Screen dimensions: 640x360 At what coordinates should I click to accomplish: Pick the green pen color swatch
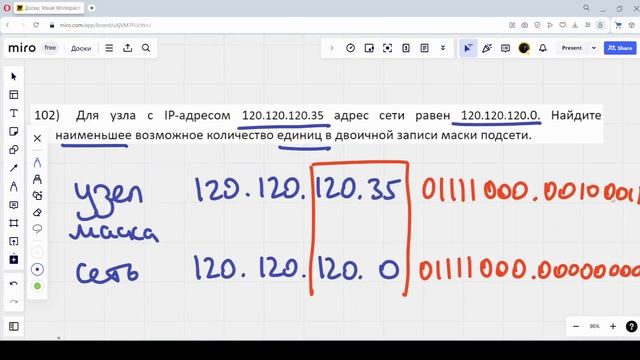[37, 286]
